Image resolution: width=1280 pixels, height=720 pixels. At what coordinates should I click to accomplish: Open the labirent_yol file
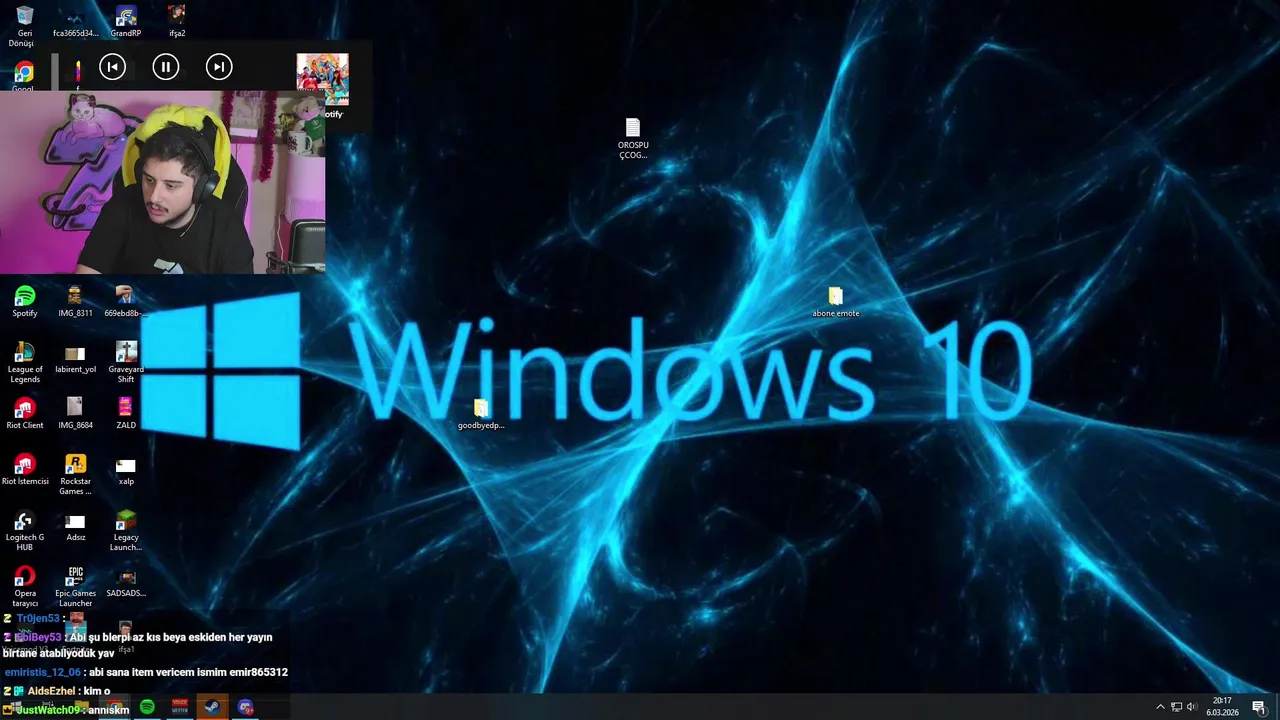point(75,360)
